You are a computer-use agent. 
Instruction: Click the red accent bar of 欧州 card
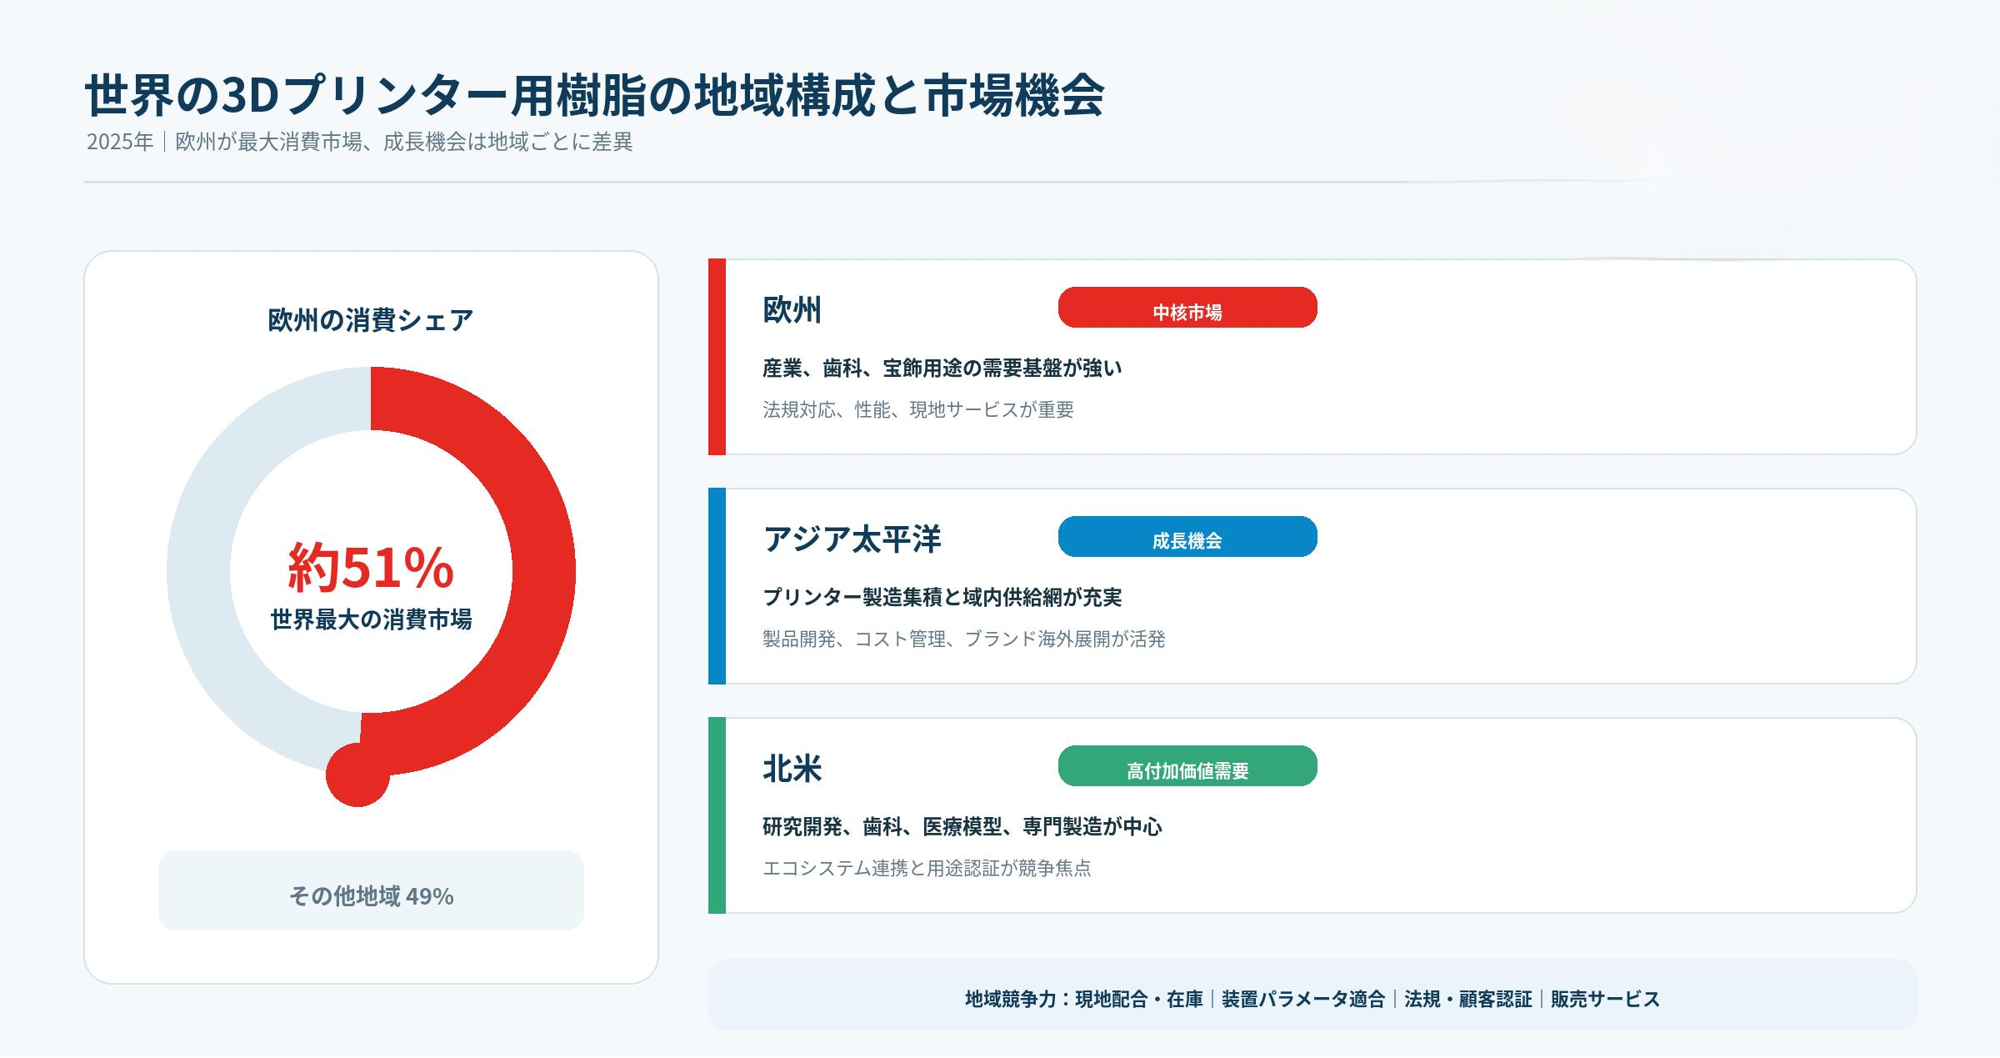click(717, 357)
